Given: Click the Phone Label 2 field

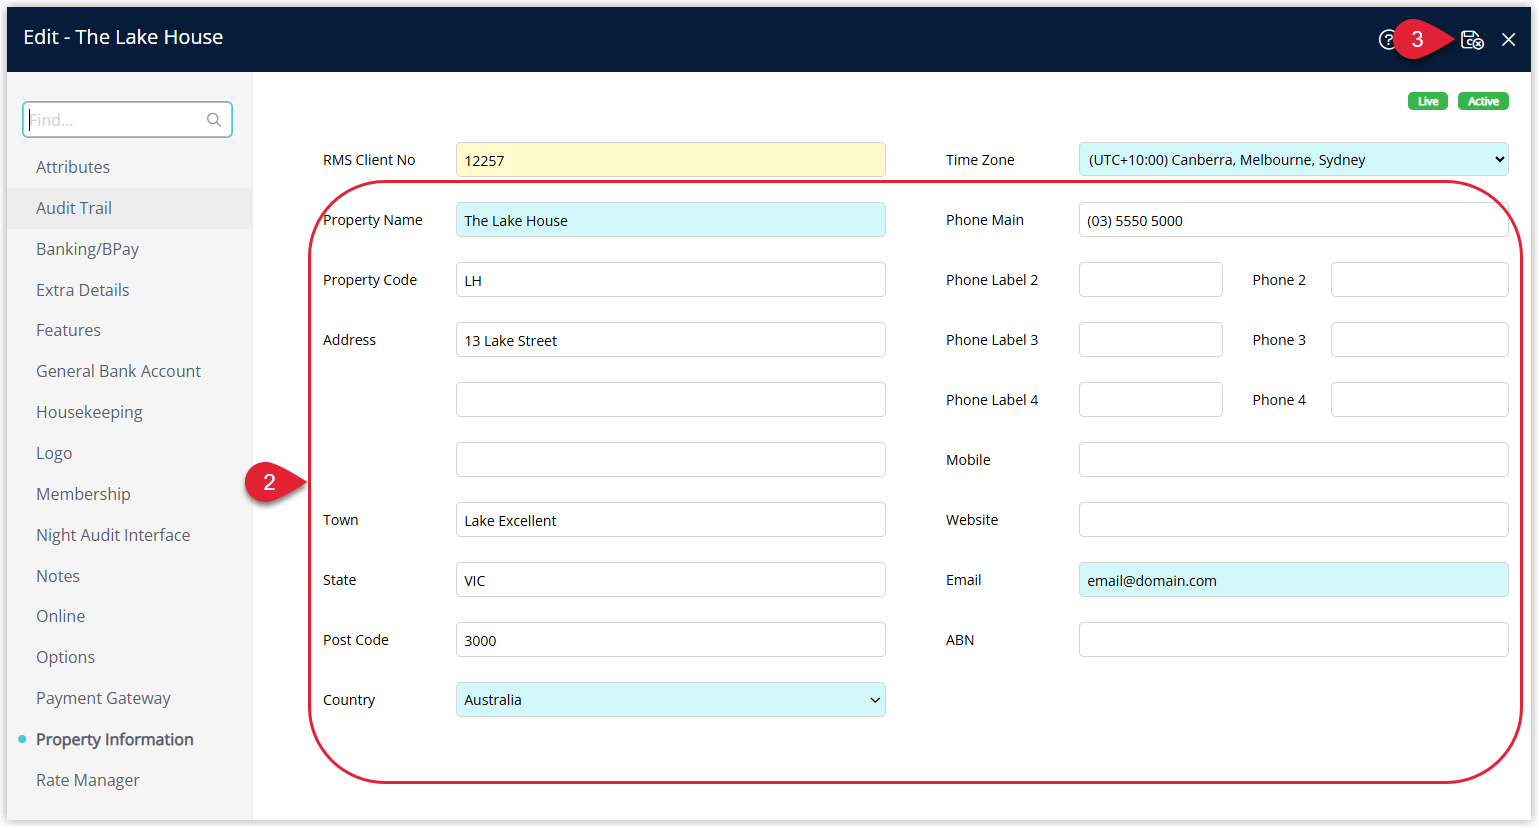Looking at the screenshot, I should 1150,280.
